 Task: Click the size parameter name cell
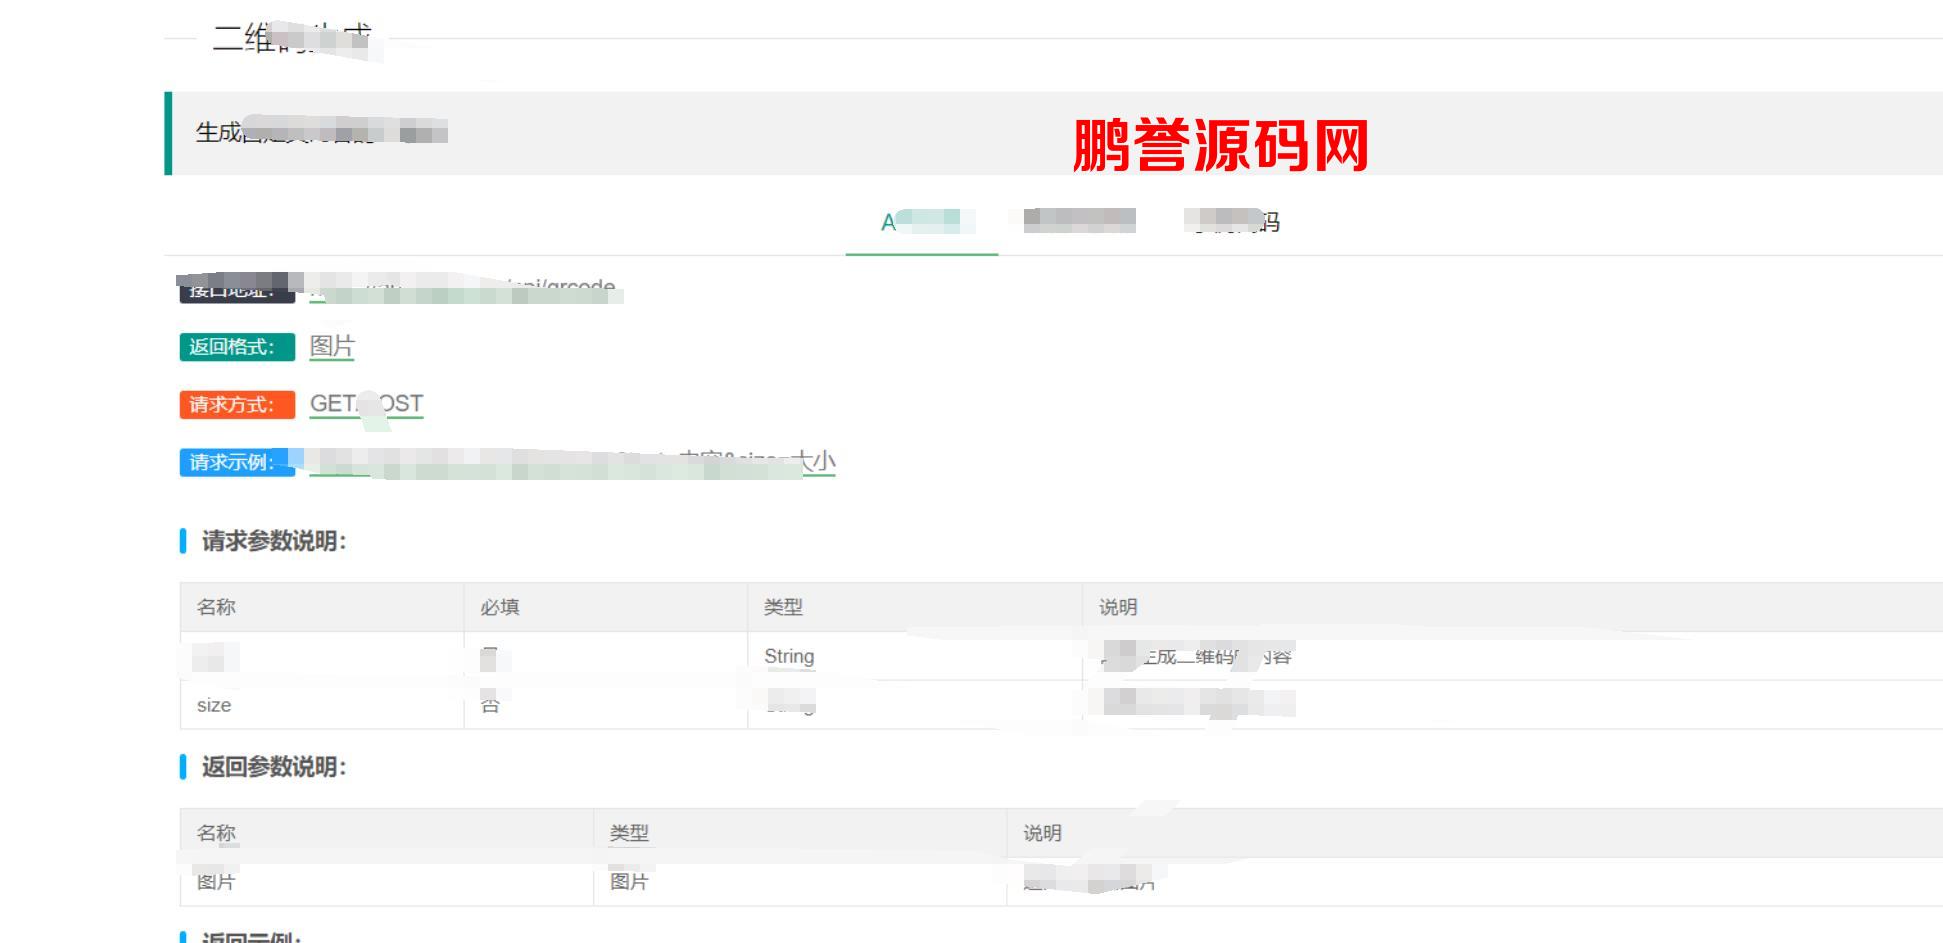pyautogui.click(x=214, y=705)
